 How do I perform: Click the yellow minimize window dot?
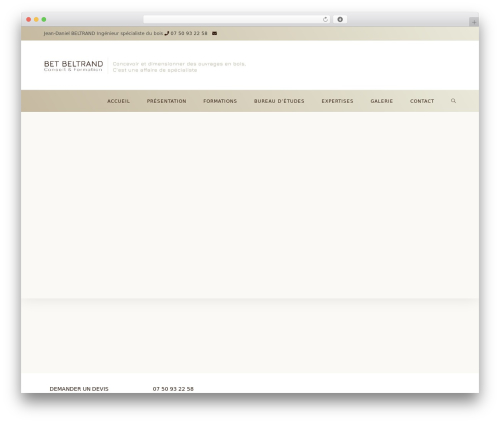(36, 20)
